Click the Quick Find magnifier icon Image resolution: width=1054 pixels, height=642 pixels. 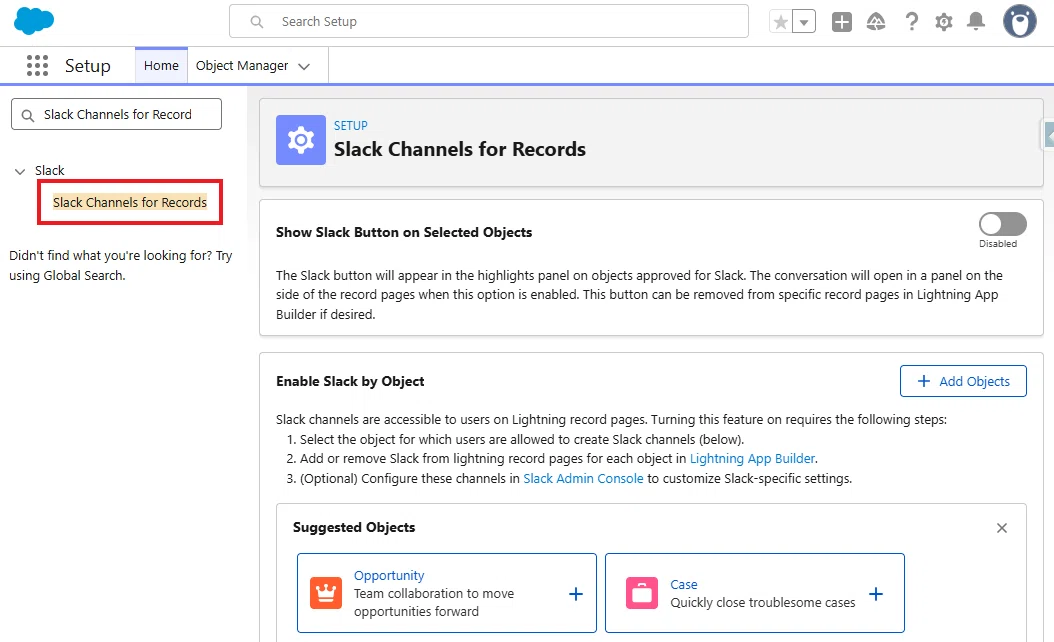pyautogui.click(x=28, y=116)
